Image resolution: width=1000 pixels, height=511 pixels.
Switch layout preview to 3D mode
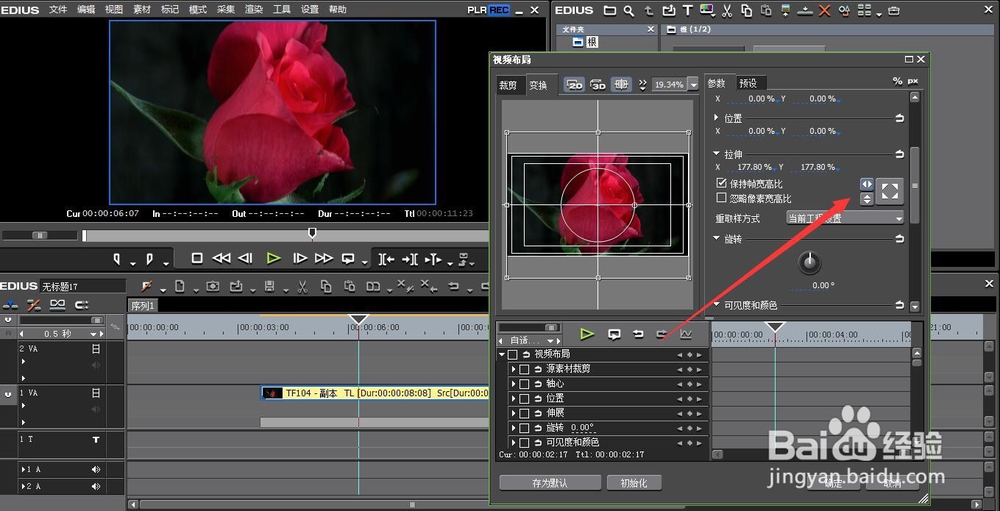click(598, 84)
